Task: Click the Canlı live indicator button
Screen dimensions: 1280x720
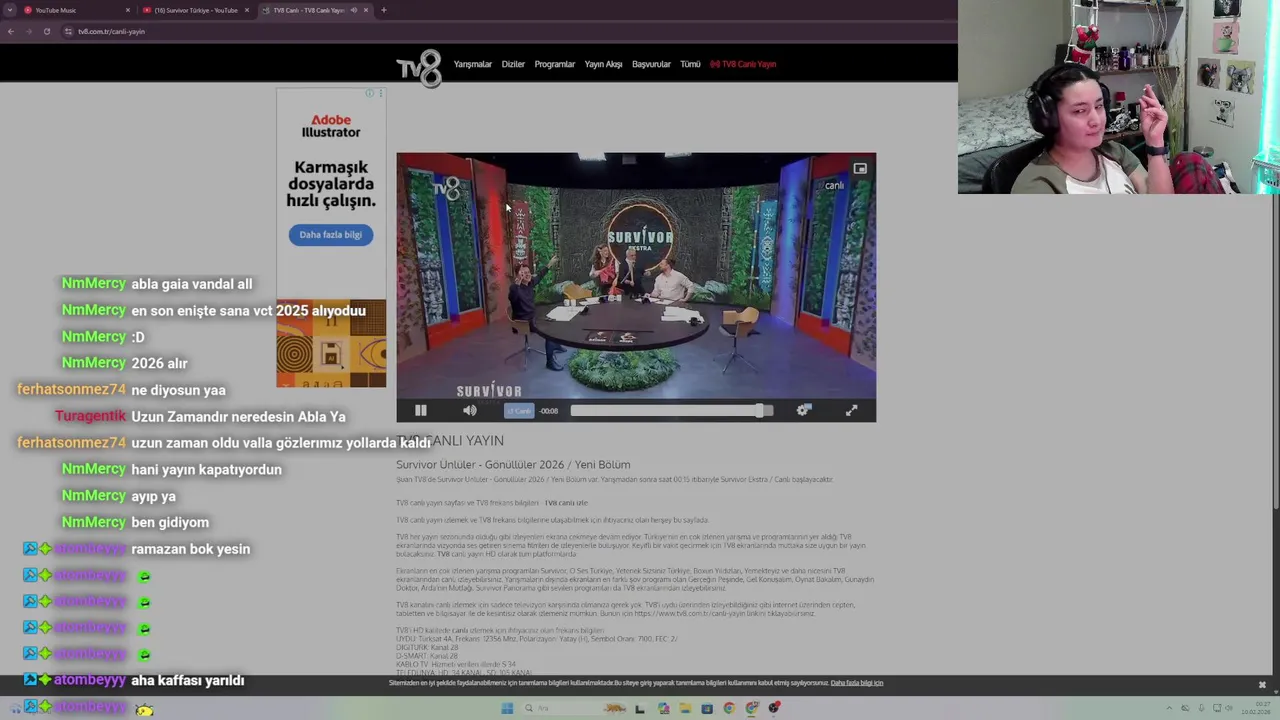Action: [519, 411]
